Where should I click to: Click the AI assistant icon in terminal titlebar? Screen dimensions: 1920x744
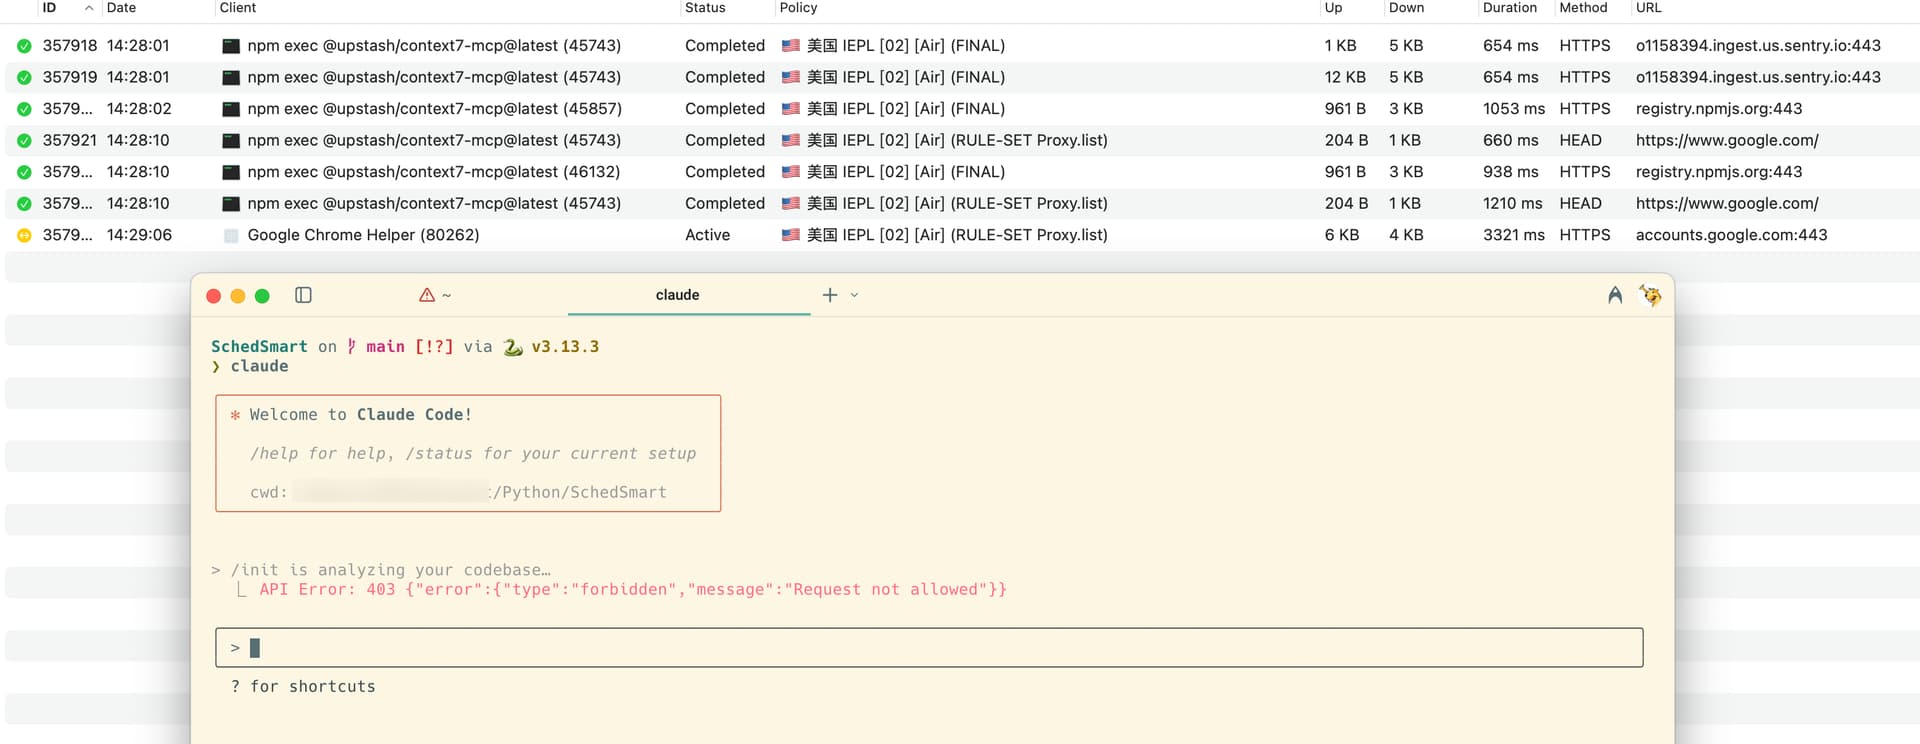pos(1615,295)
